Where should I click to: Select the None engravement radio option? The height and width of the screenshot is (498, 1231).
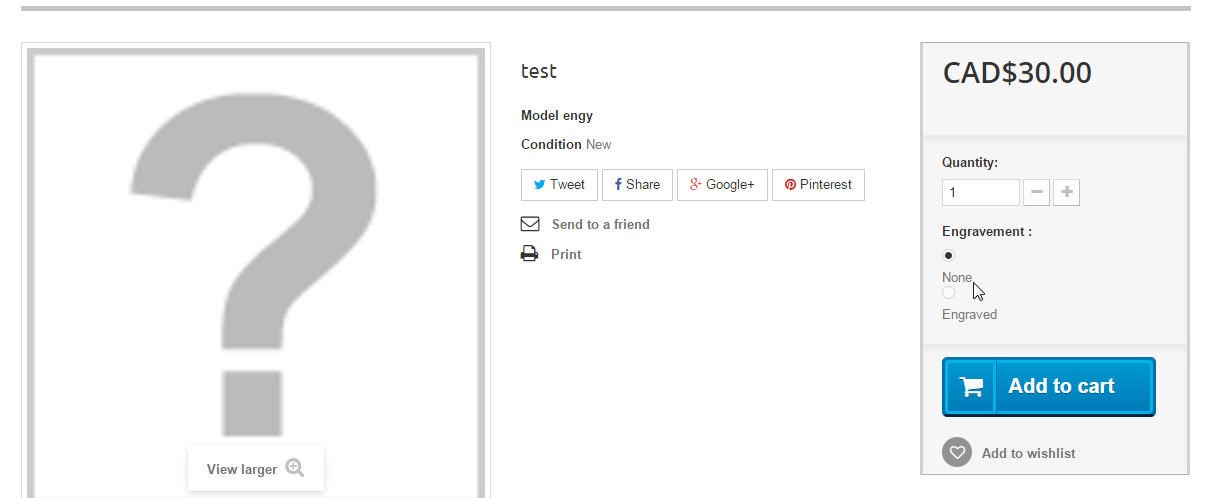(x=949, y=256)
